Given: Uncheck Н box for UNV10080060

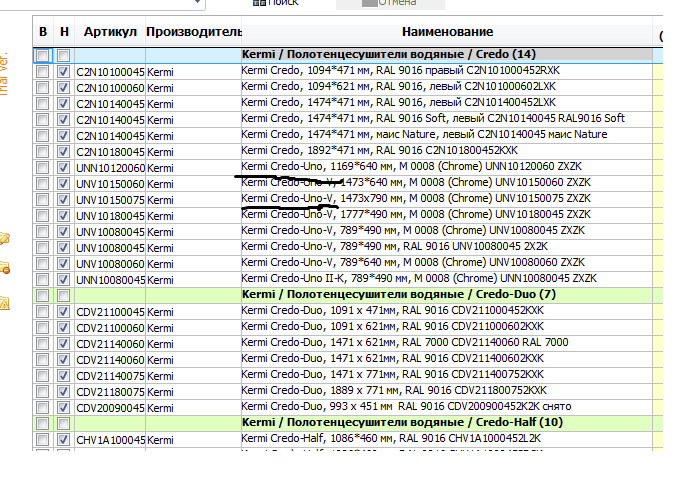Looking at the screenshot, I should pos(63,263).
